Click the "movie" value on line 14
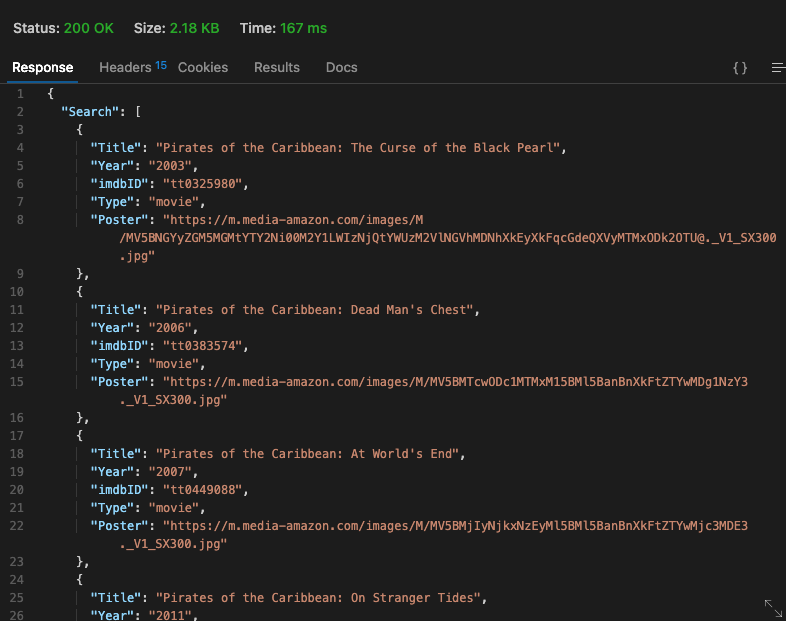This screenshot has width=786, height=621. pyautogui.click(x=174, y=364)
